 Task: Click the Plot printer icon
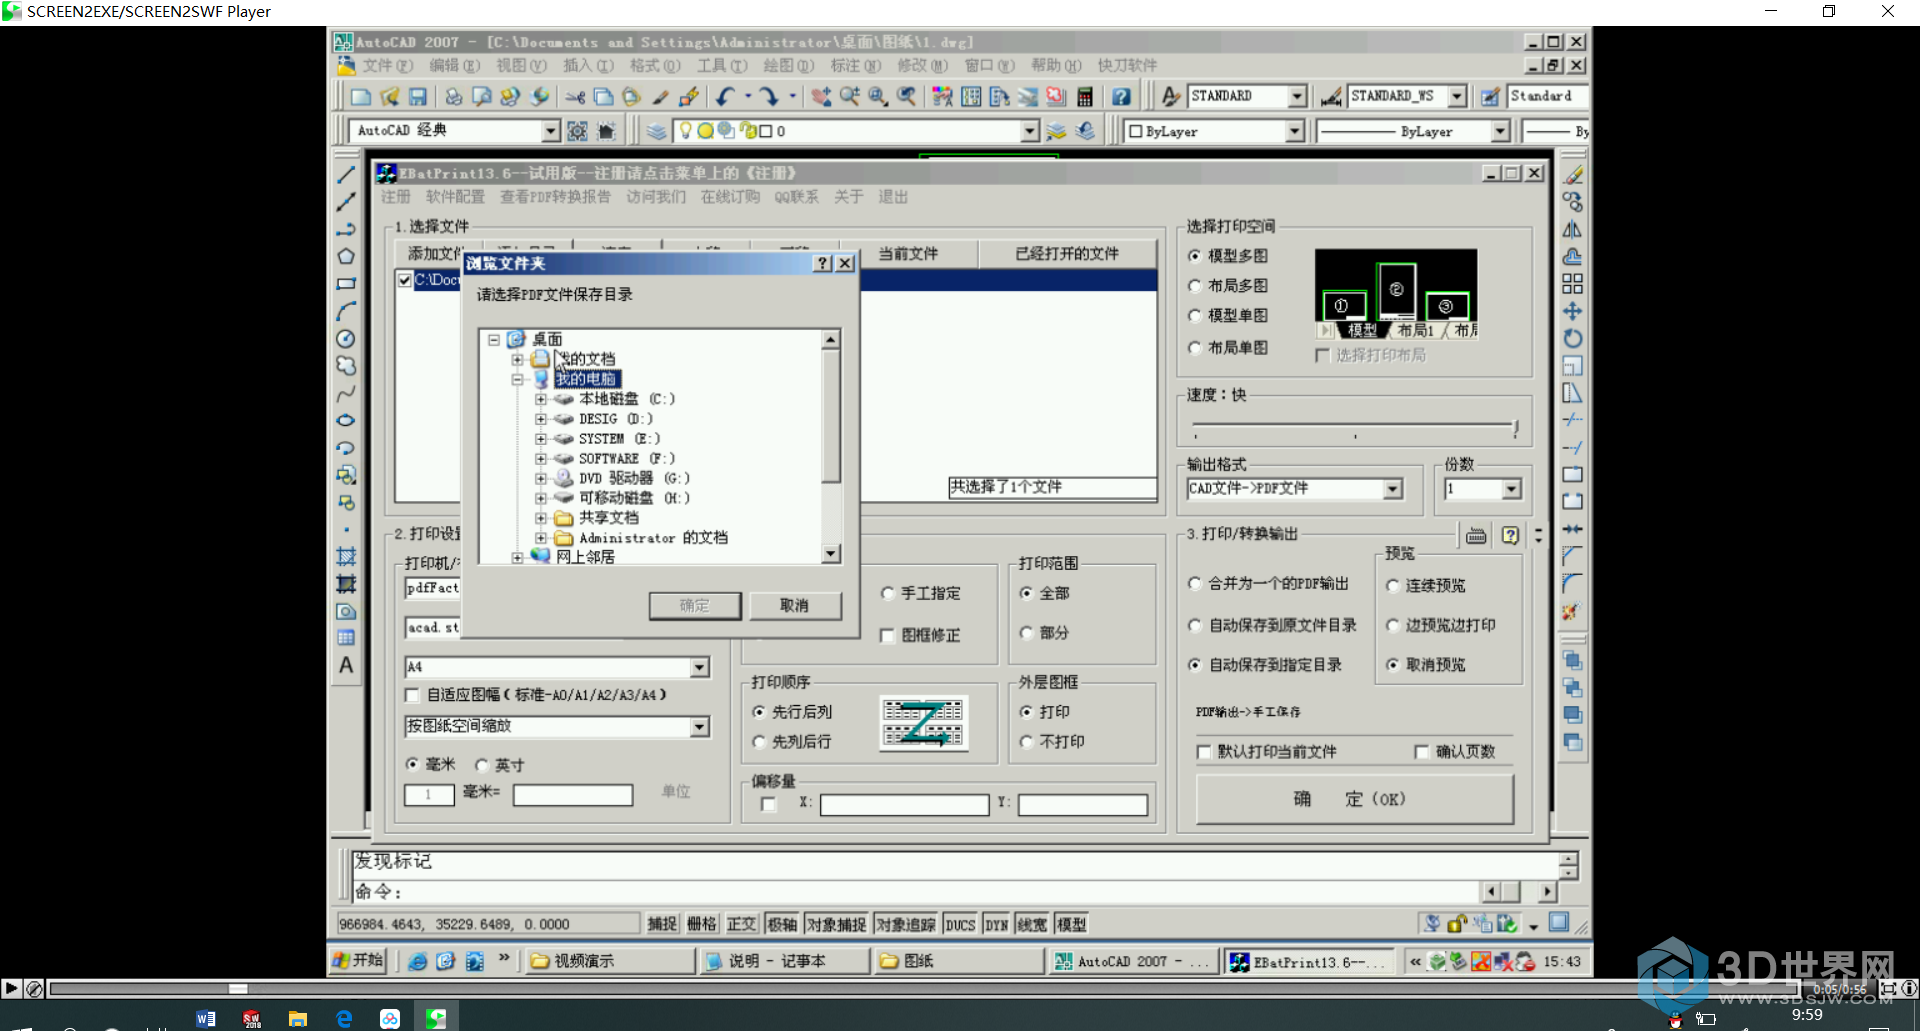[454, 97]
